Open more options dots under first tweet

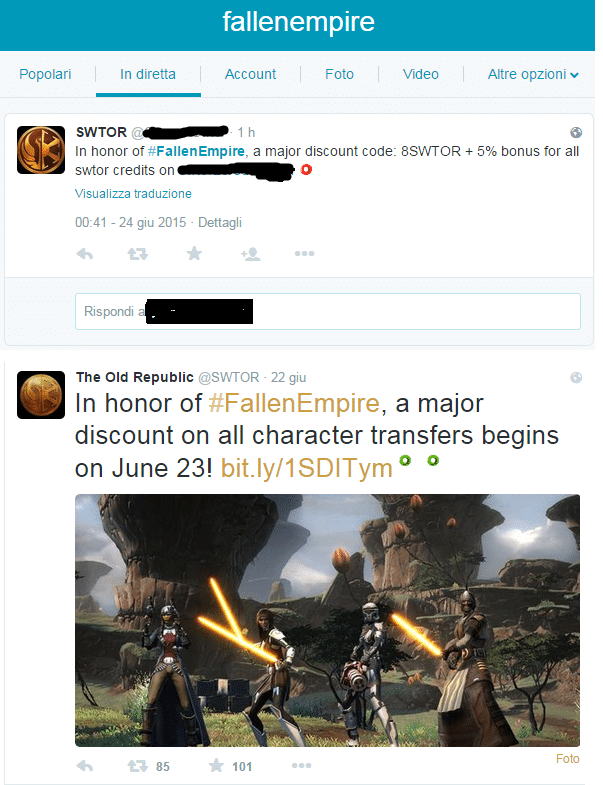pyautogui.click(x=305, y=254)
